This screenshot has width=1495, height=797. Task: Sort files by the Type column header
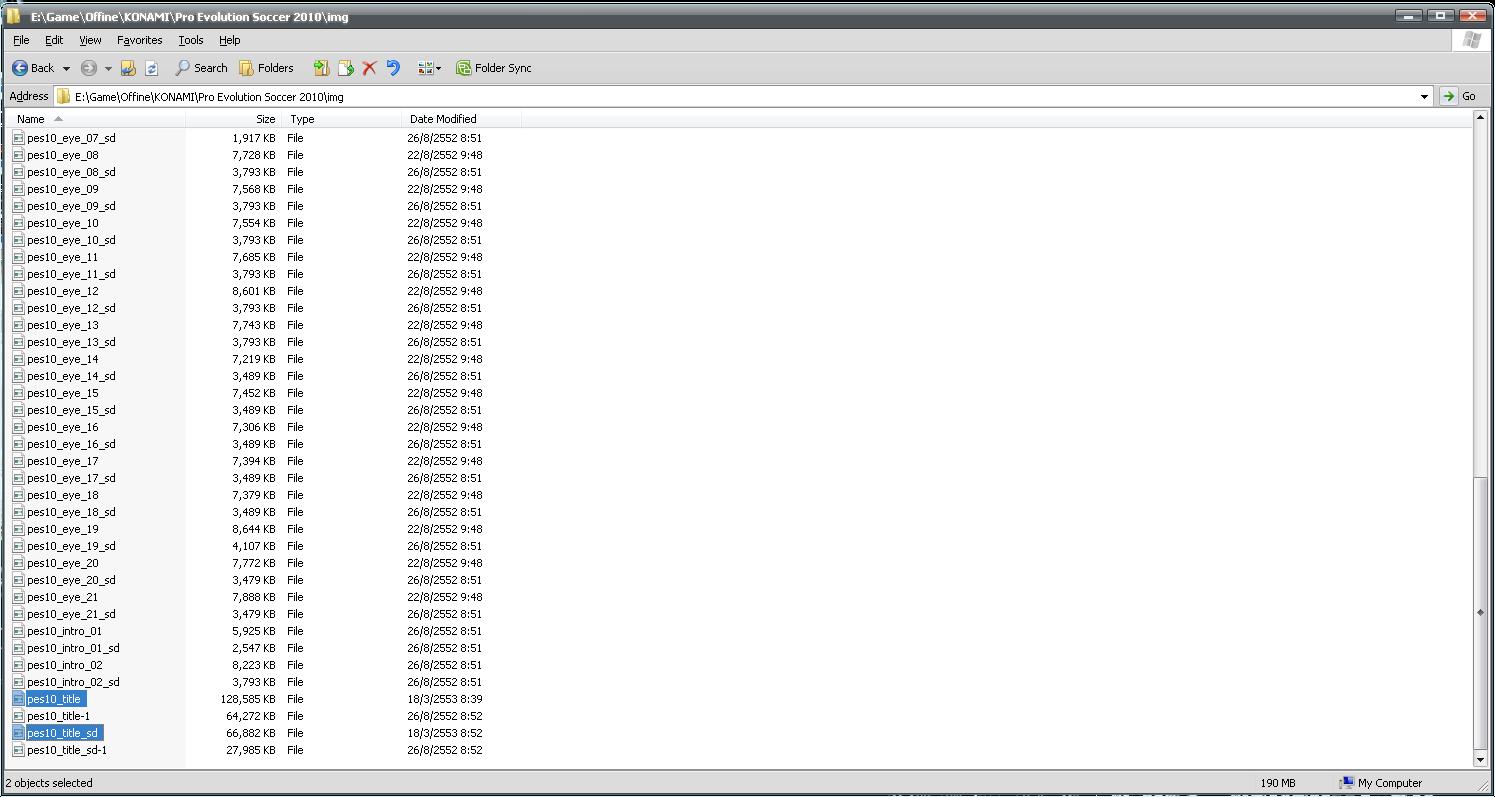point(342,119)
